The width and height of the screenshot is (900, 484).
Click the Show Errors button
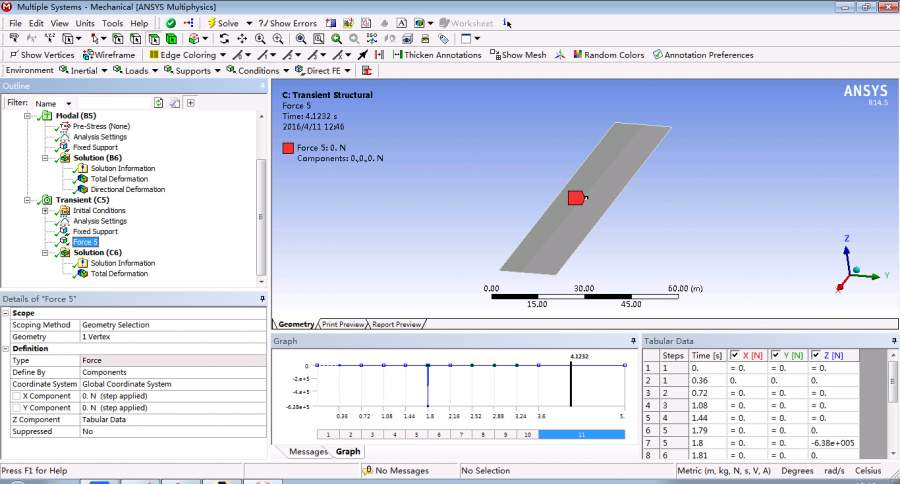tap(288, 23)
